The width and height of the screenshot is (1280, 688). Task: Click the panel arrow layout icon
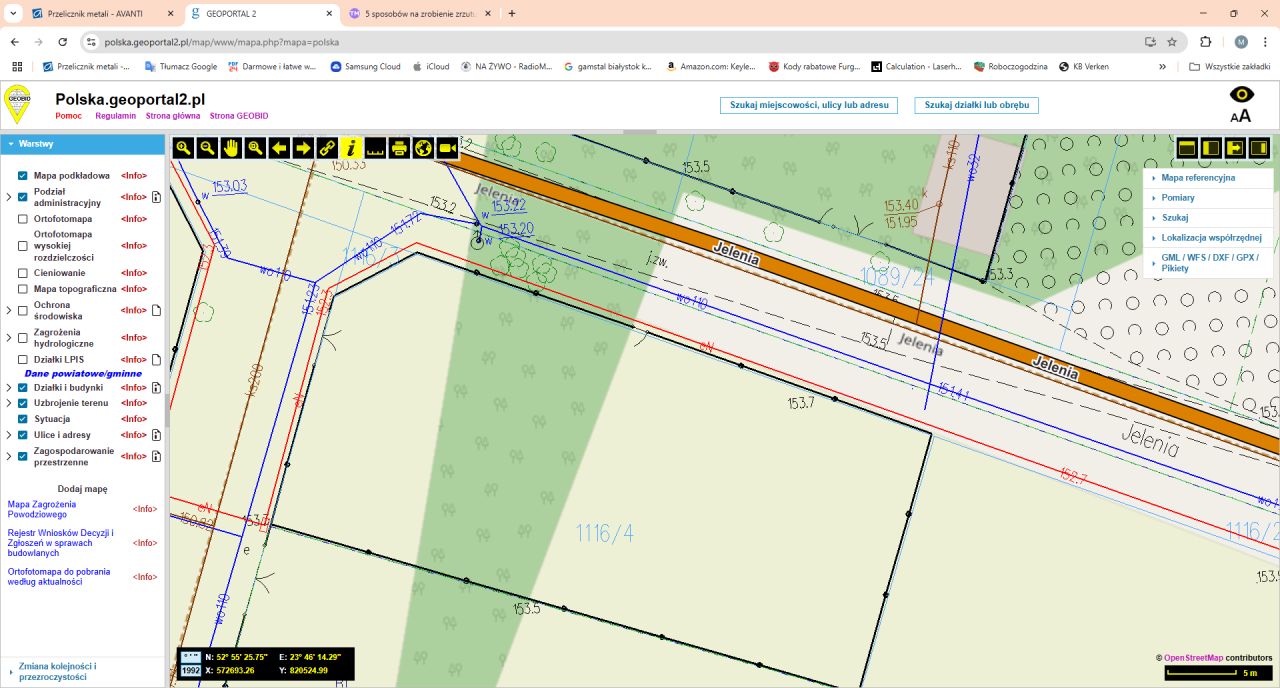click(1235, 148)
